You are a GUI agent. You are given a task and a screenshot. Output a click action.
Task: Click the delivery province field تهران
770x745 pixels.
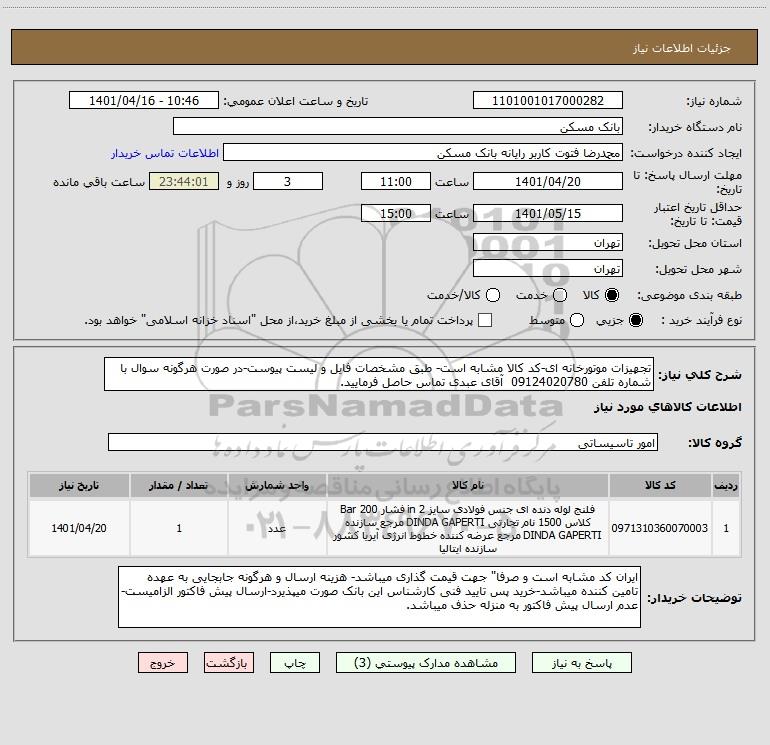pyautogui.click(x=548, y=243)
